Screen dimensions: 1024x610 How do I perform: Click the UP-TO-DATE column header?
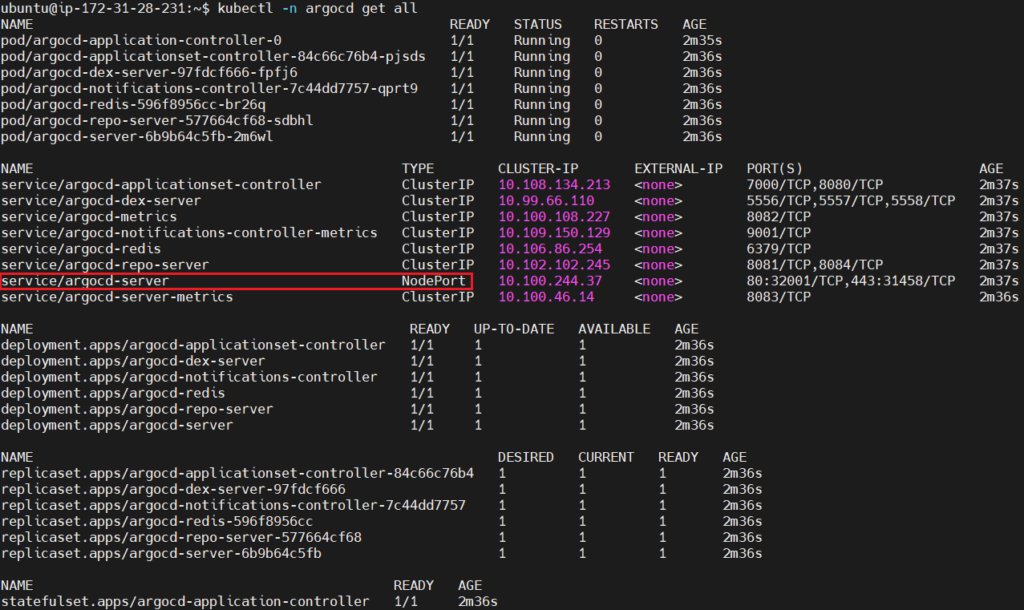point(514,329)
